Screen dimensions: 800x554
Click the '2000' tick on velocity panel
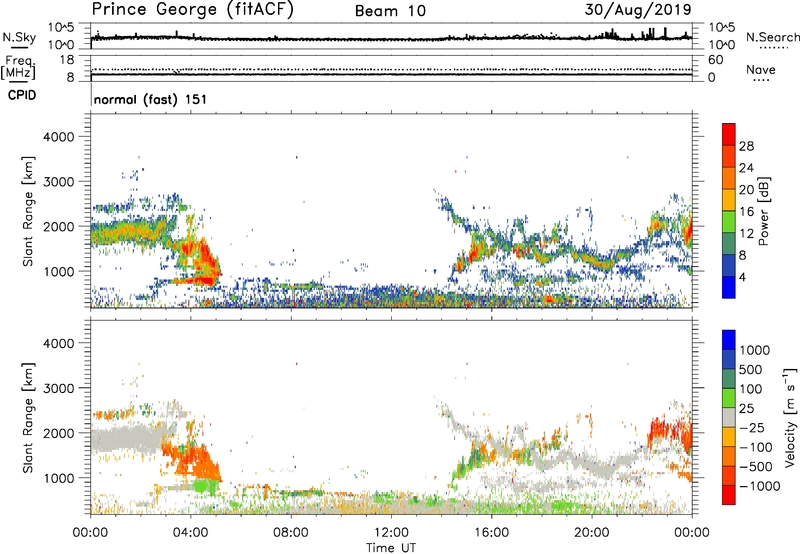click(58, 433)
